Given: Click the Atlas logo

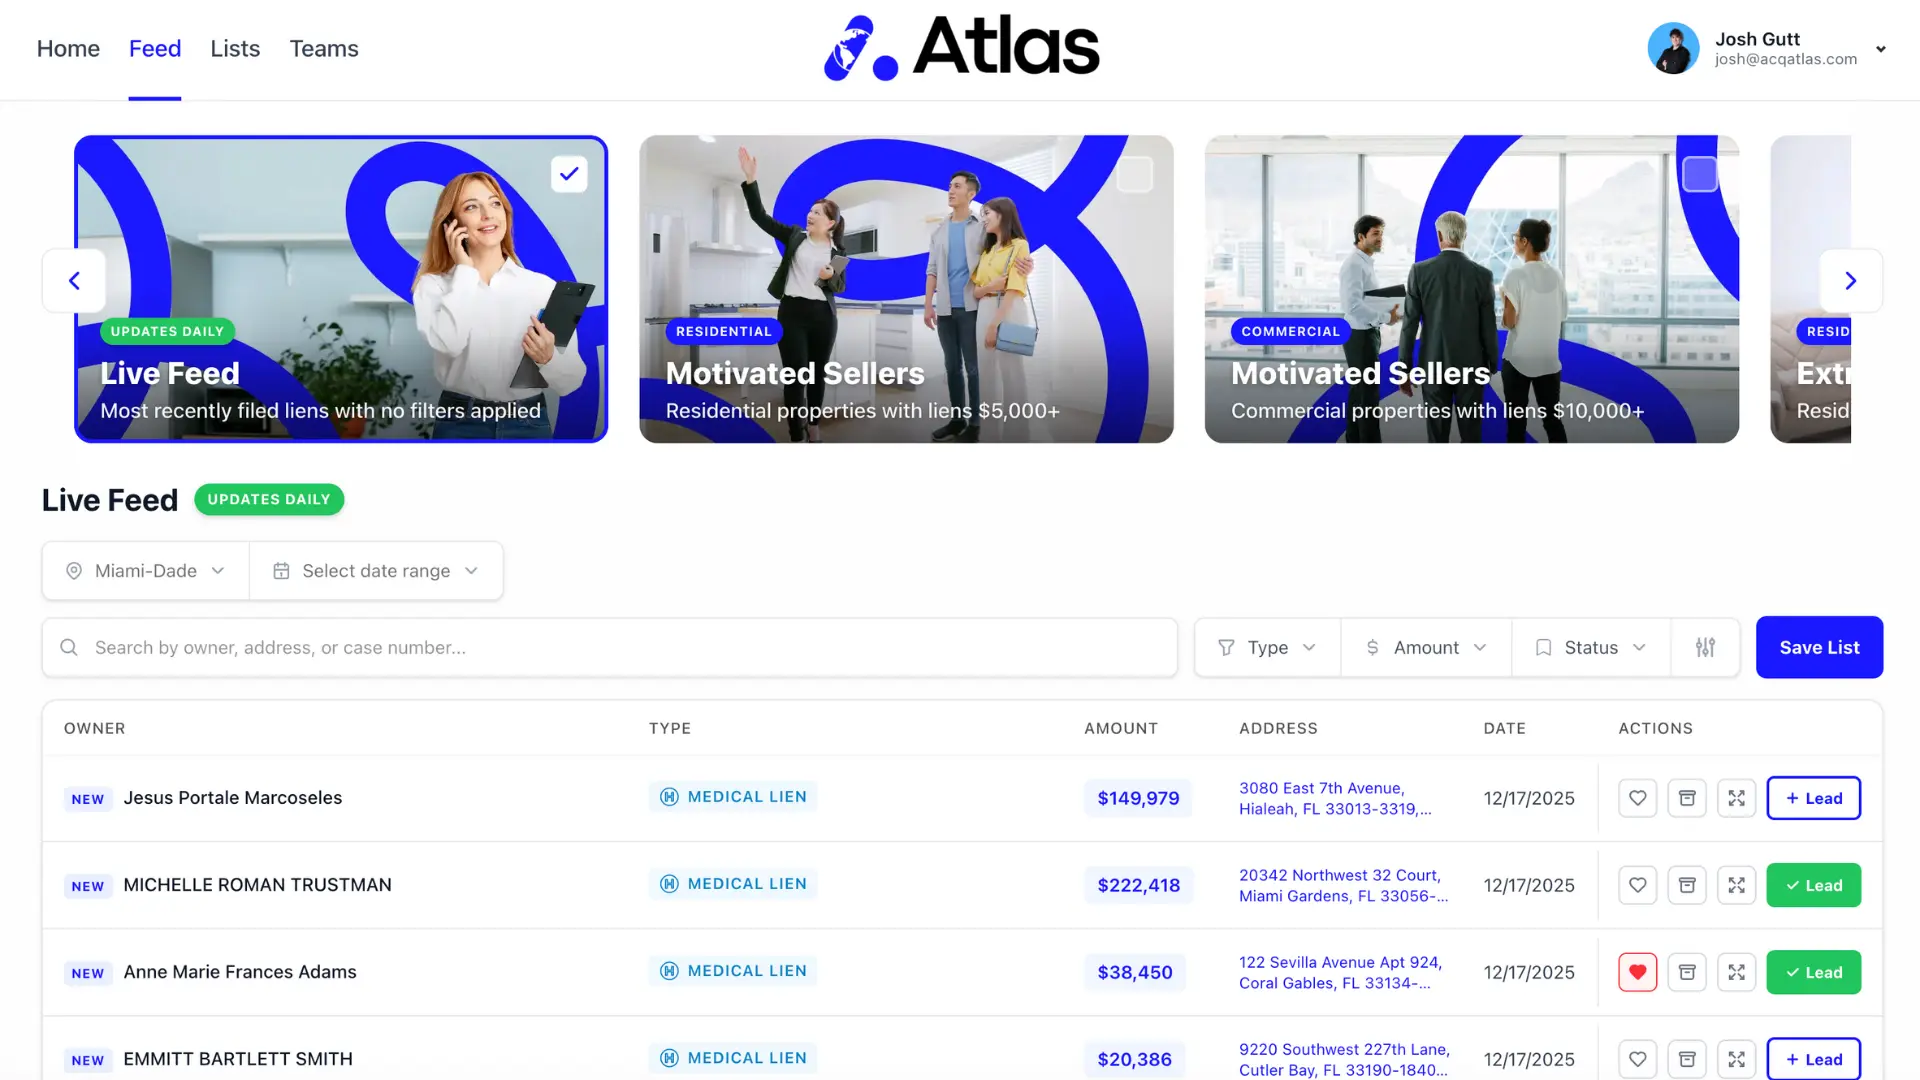Looking at the screenshot, I should pos(960,47).
